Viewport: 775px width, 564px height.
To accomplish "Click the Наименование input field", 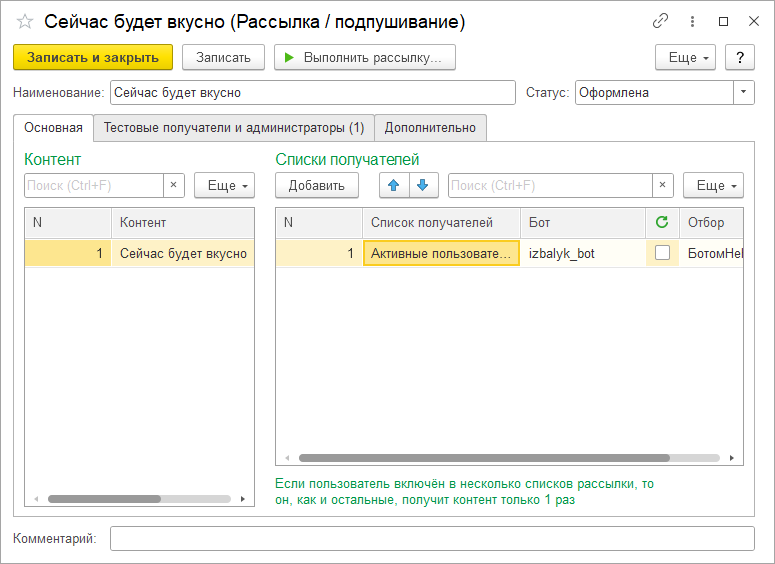I will coord(313,92).
